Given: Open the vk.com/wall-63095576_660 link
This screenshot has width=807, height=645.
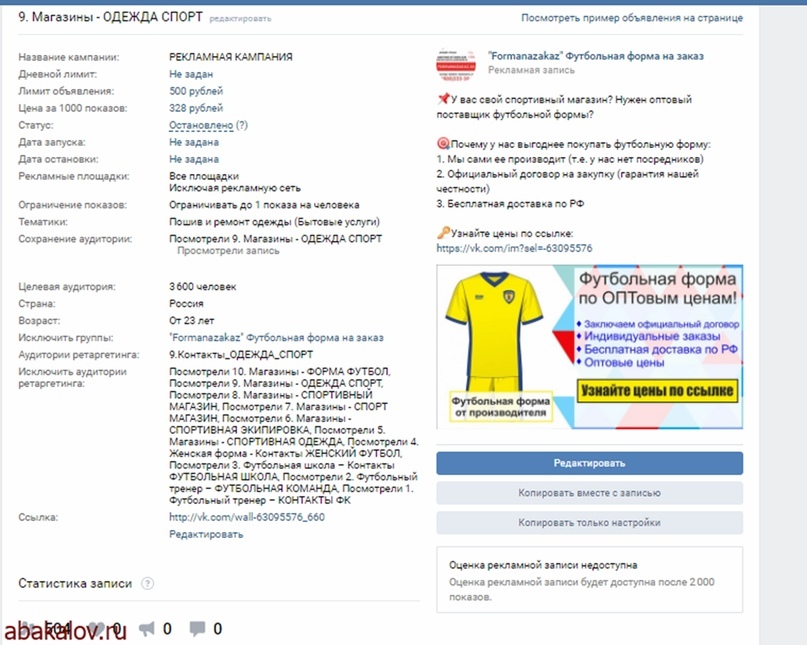Looking at the screenshot, I should tap(247, 517).
